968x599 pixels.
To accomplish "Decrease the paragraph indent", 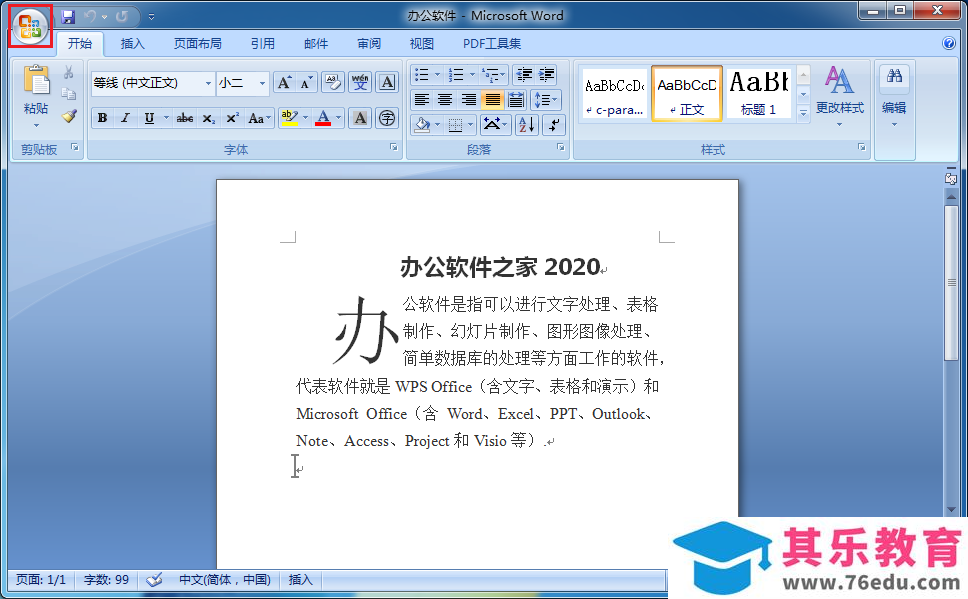I will pos(524,75).
